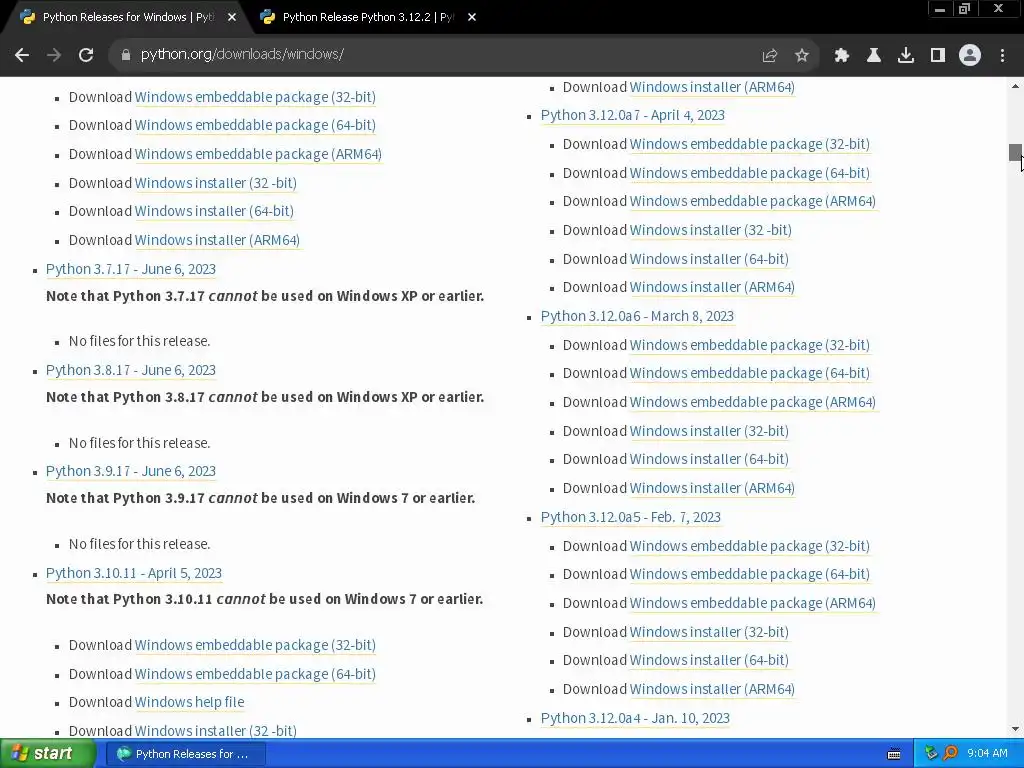Open the browser Downloads icon
The height and width of the screenshot is (768, 1024).
point(906,56)
